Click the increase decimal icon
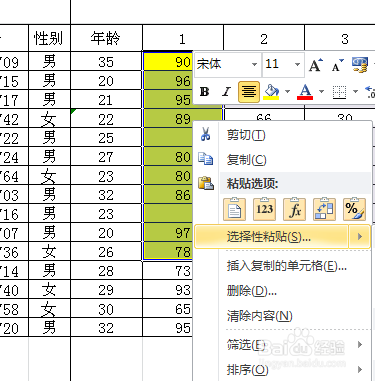Viewport: 375px width, 381px height. (x=370, y=92)
